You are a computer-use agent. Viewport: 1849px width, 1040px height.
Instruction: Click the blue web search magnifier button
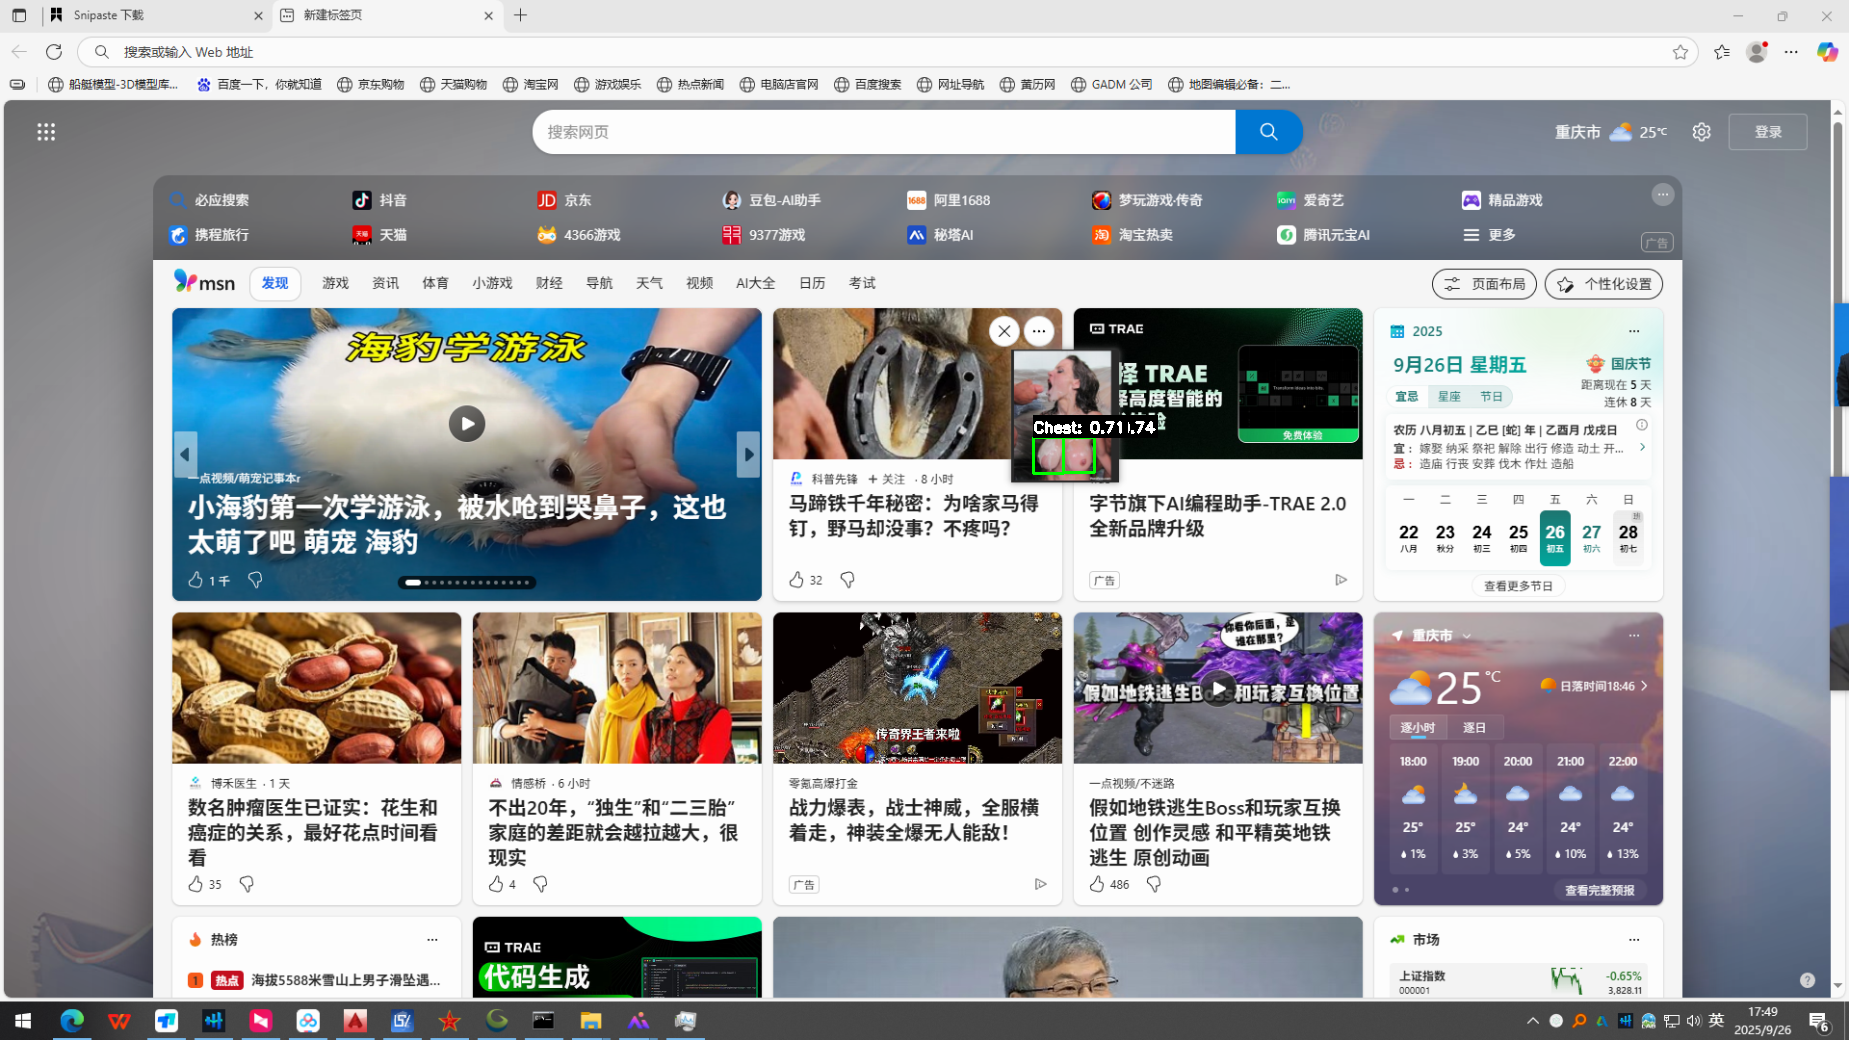coord(1268,132)
